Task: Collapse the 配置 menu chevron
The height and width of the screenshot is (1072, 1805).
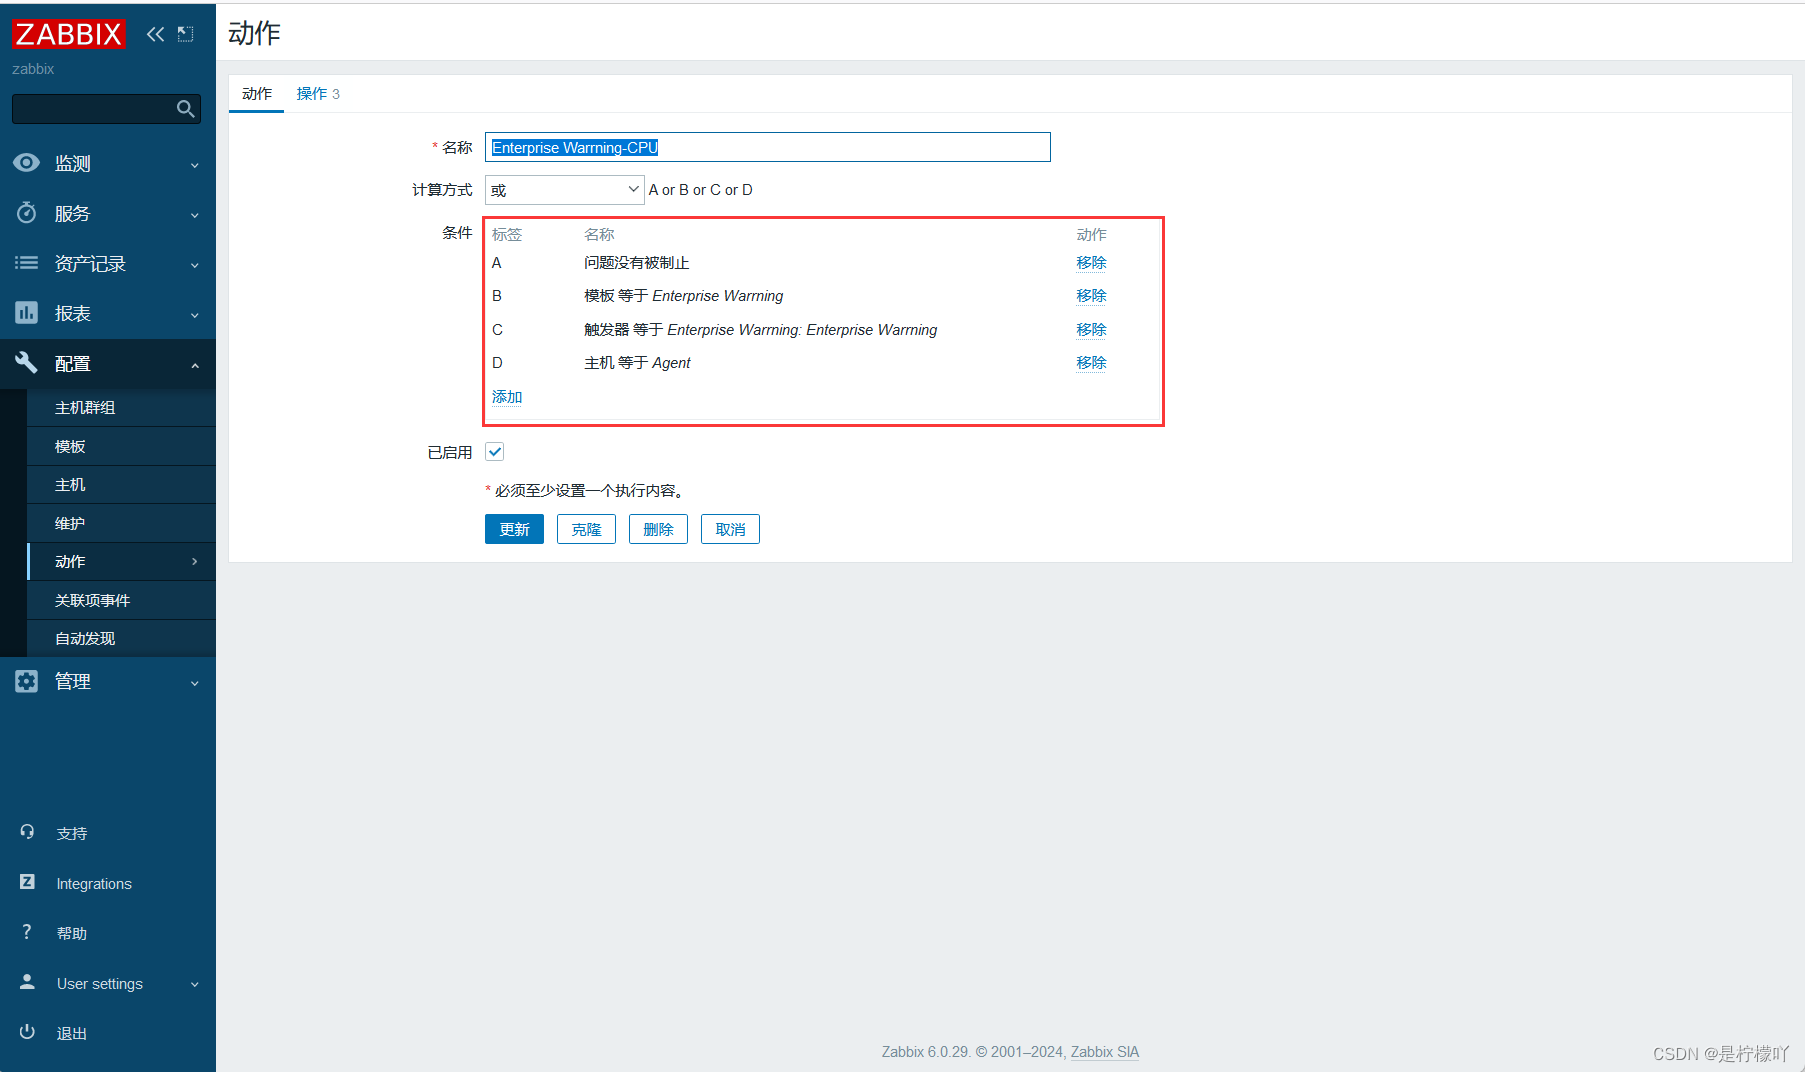Action: pos(195,365)
